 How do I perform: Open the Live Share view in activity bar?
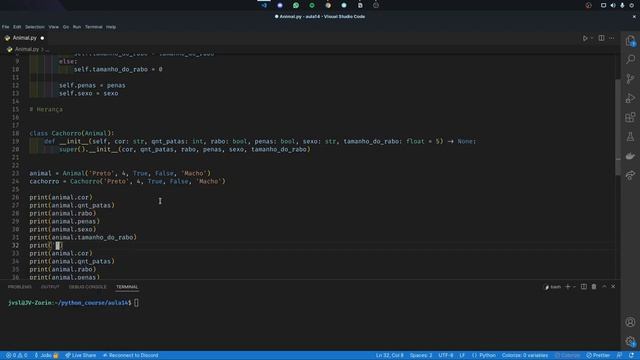click(630, 175)
